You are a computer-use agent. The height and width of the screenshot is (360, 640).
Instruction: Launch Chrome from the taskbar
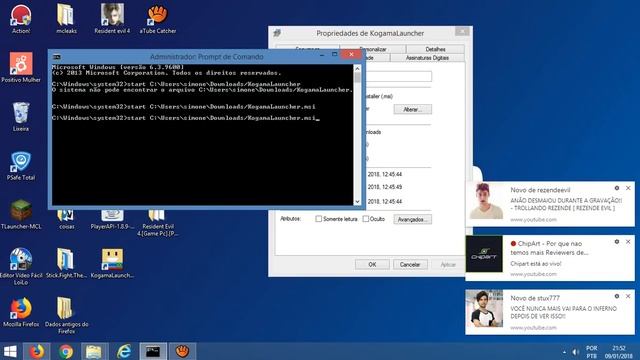(66, 351)
